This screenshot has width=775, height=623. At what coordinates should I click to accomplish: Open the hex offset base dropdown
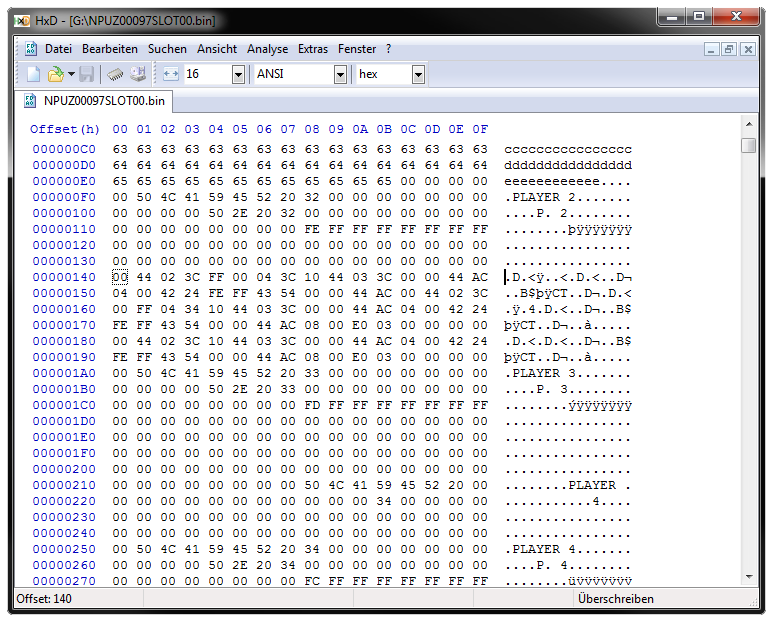click(418, 74)
